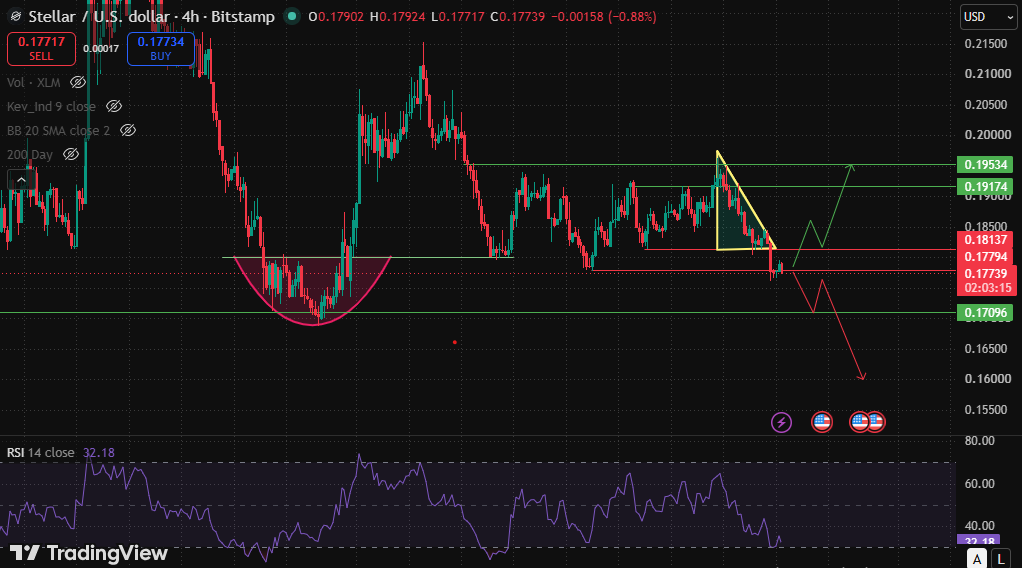This screenshot has width=1022, height=568.
Task: Click the green market status dot
Action: tap(293, 16)
